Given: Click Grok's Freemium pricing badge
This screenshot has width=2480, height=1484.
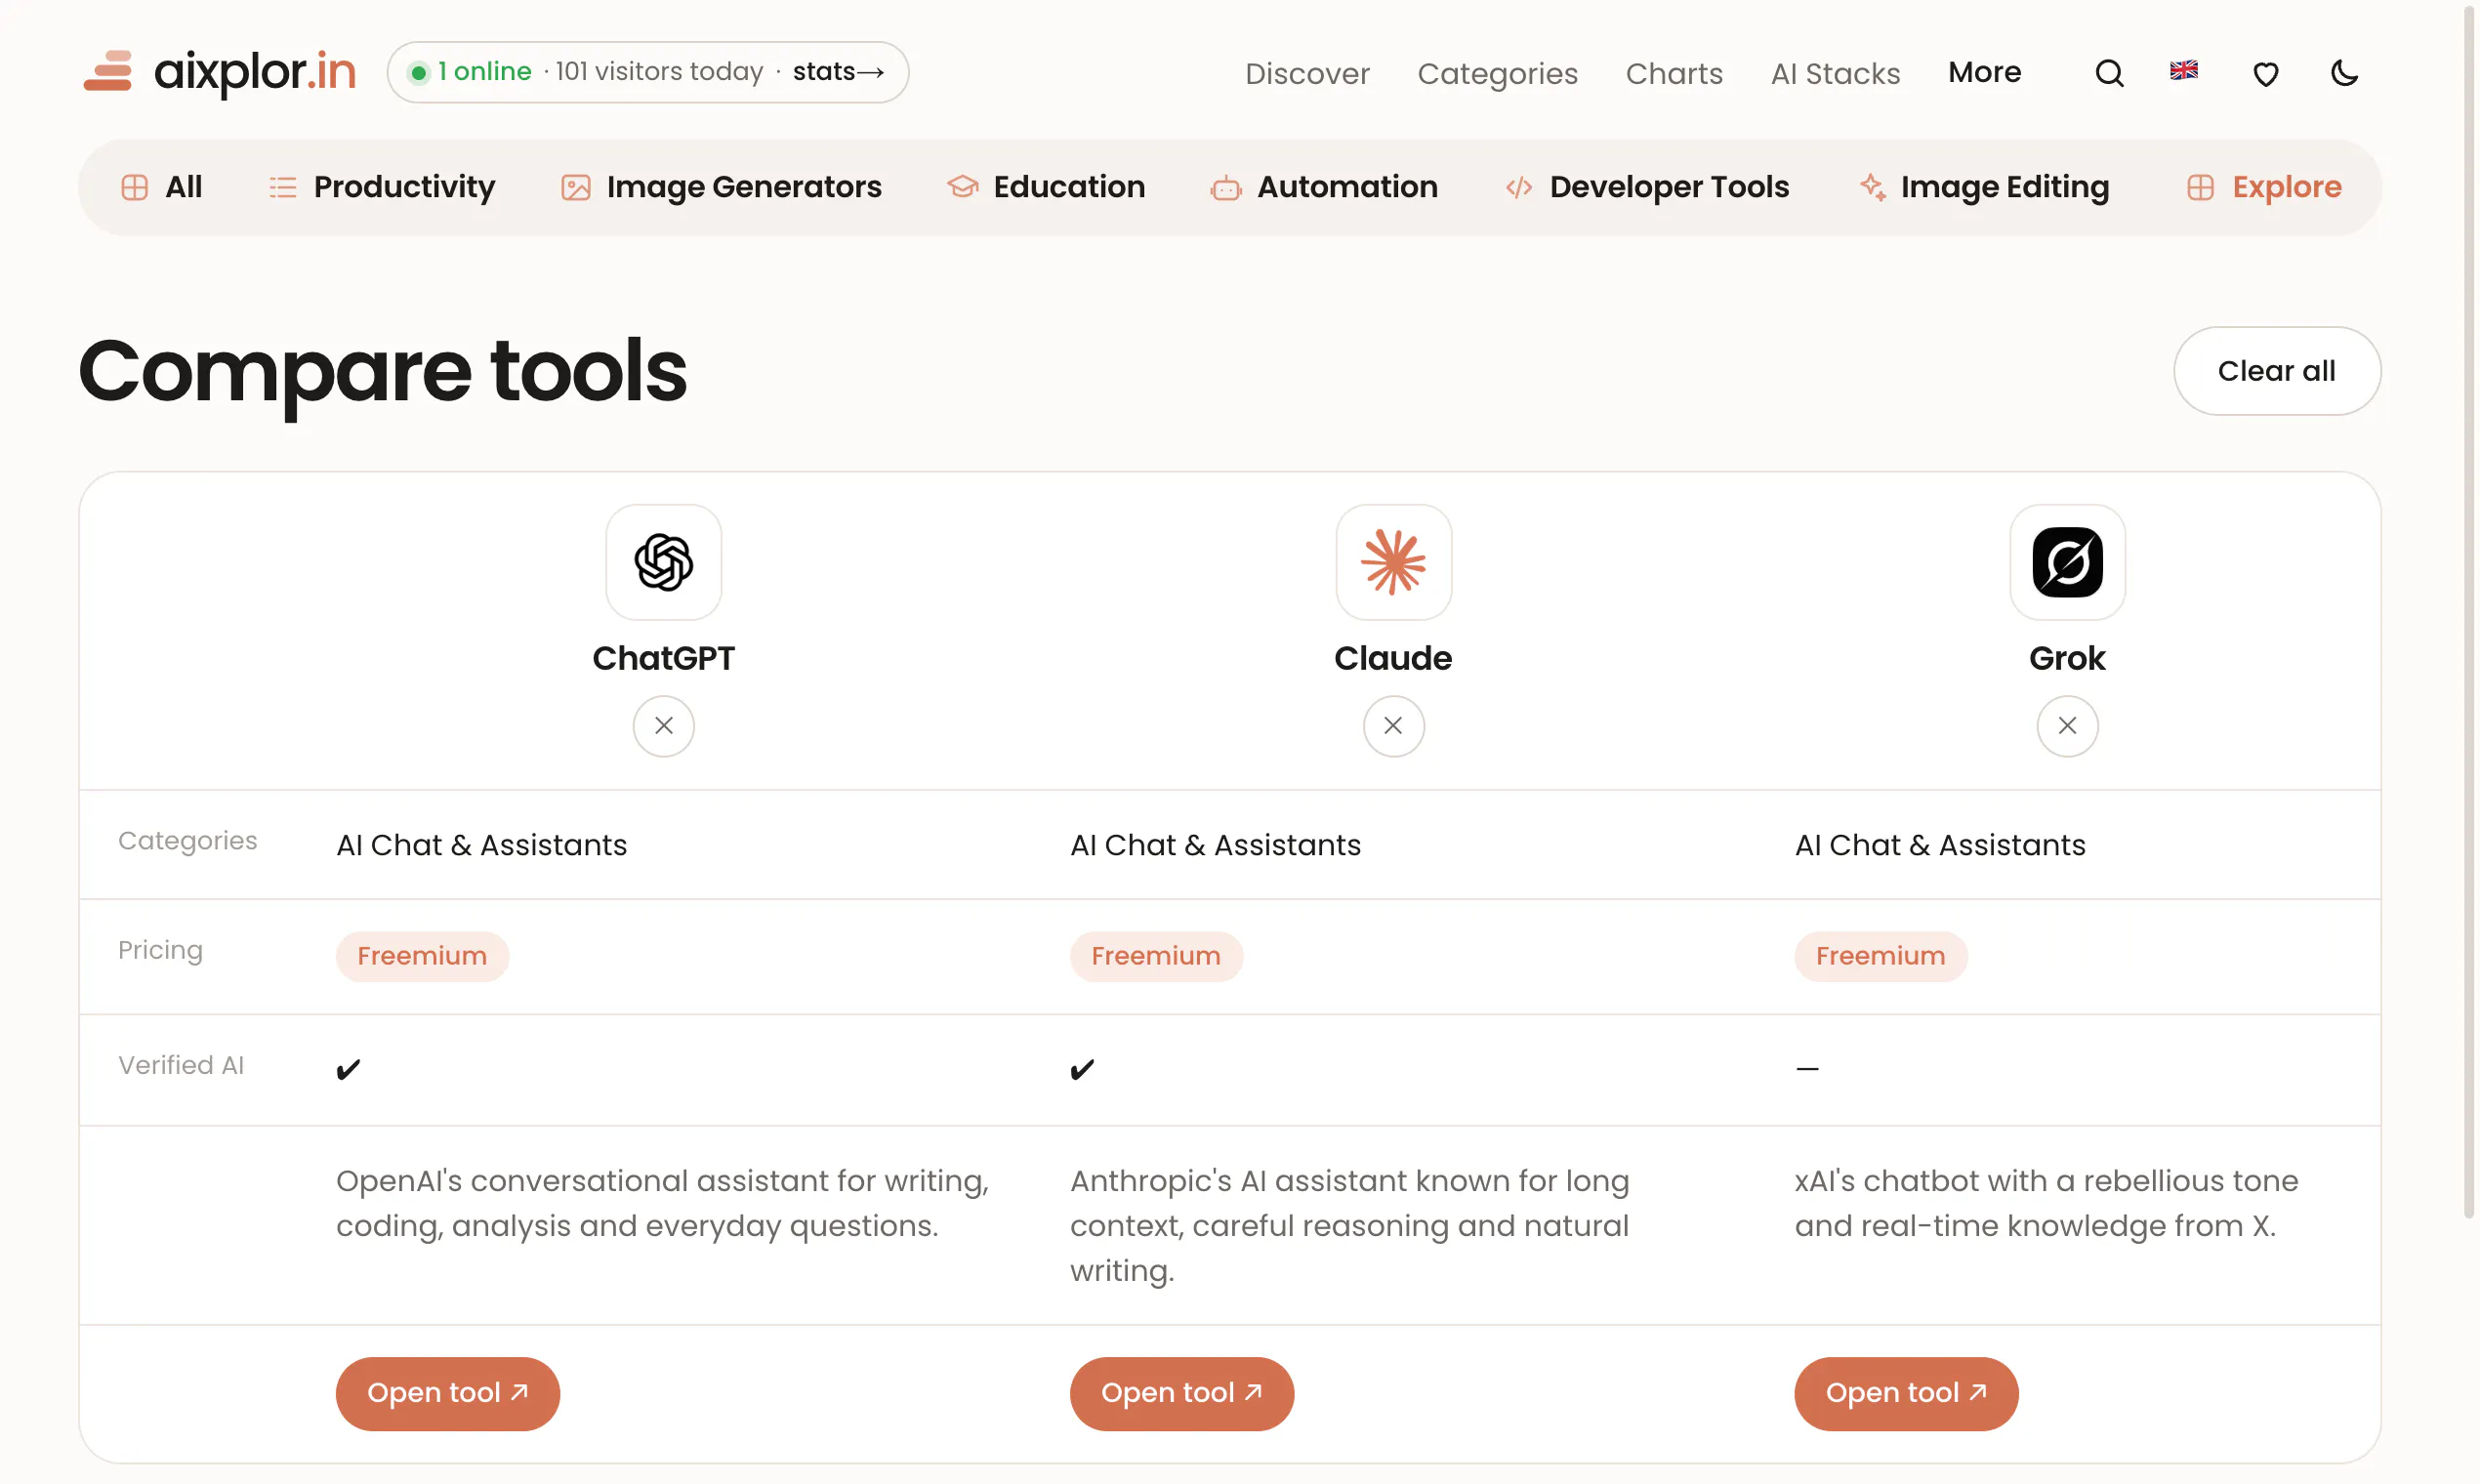Looking at the screenshot, I should [1880, 956].
